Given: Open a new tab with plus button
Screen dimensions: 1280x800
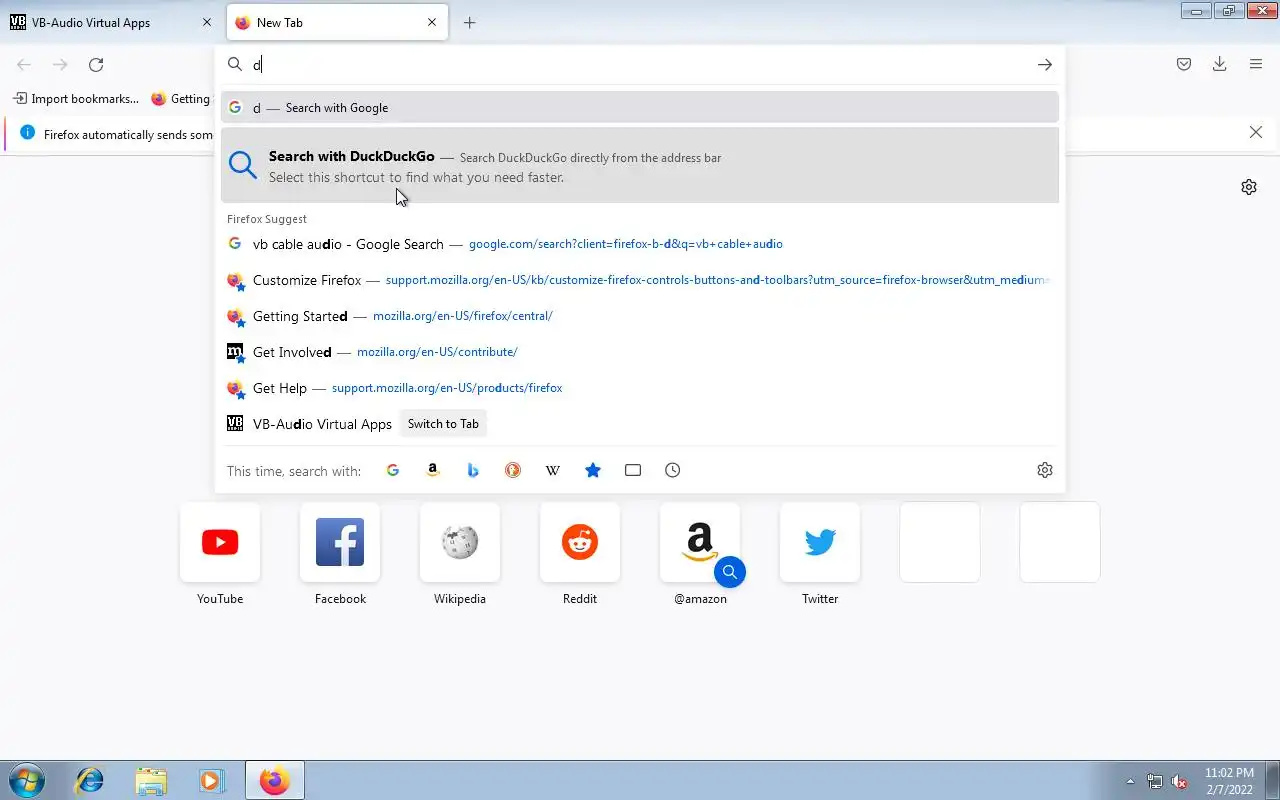Looking at the screenshot, I should pyautogui.click(x=469, y=22).
